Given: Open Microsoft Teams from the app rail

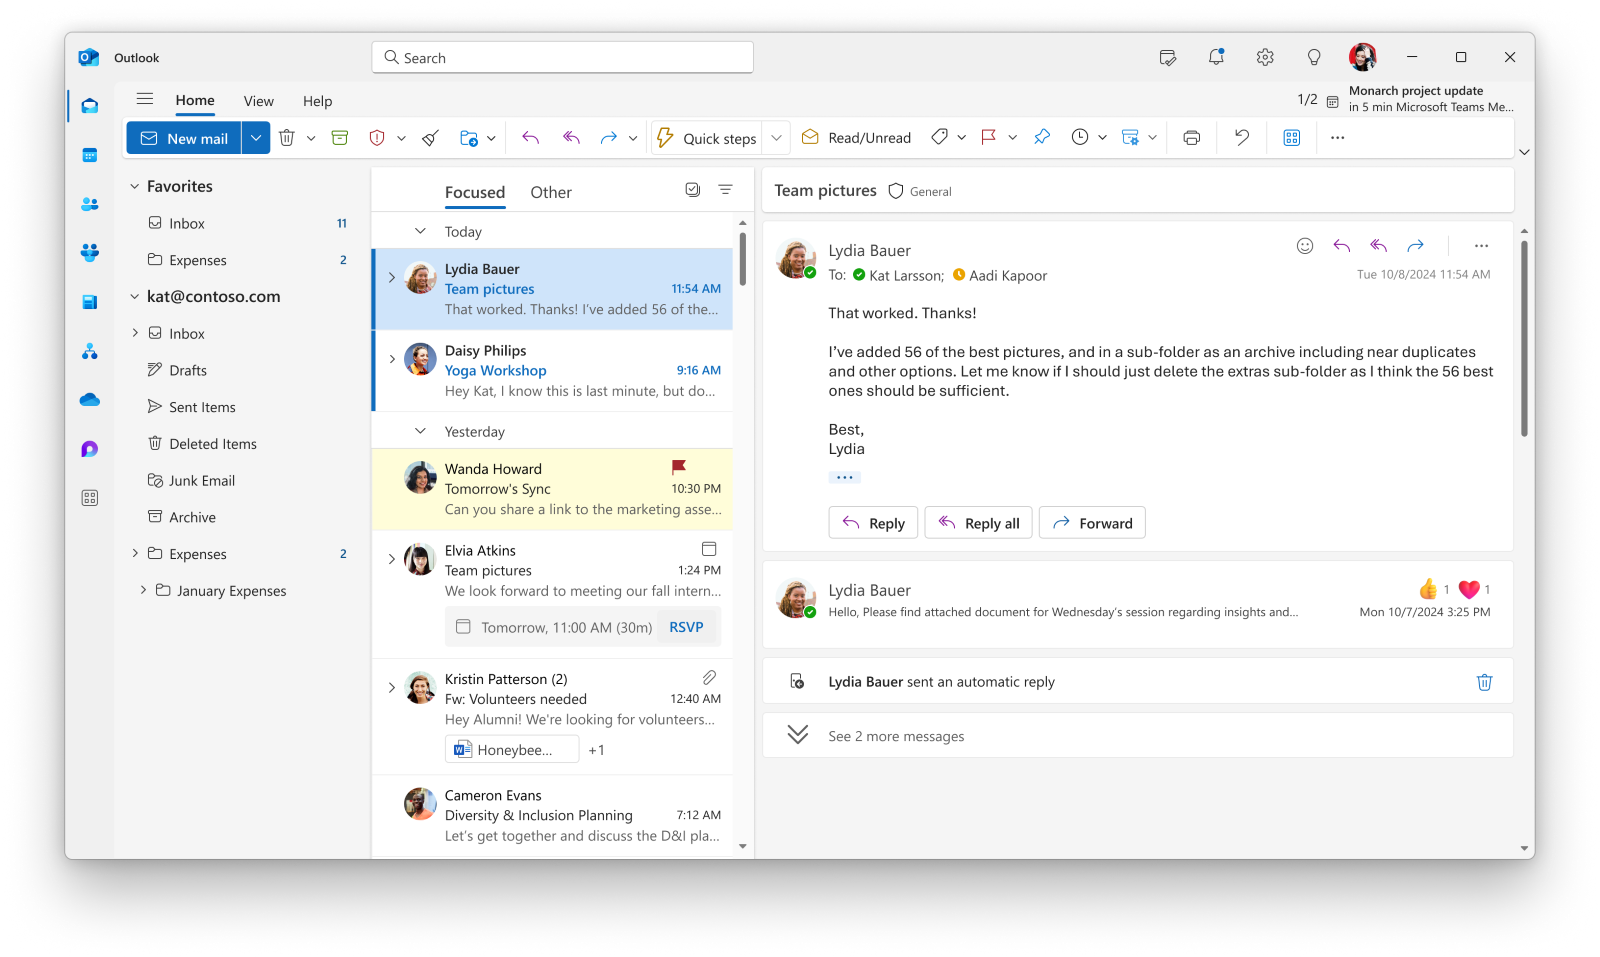Looking at the screenshot, I should pos(89,253).
